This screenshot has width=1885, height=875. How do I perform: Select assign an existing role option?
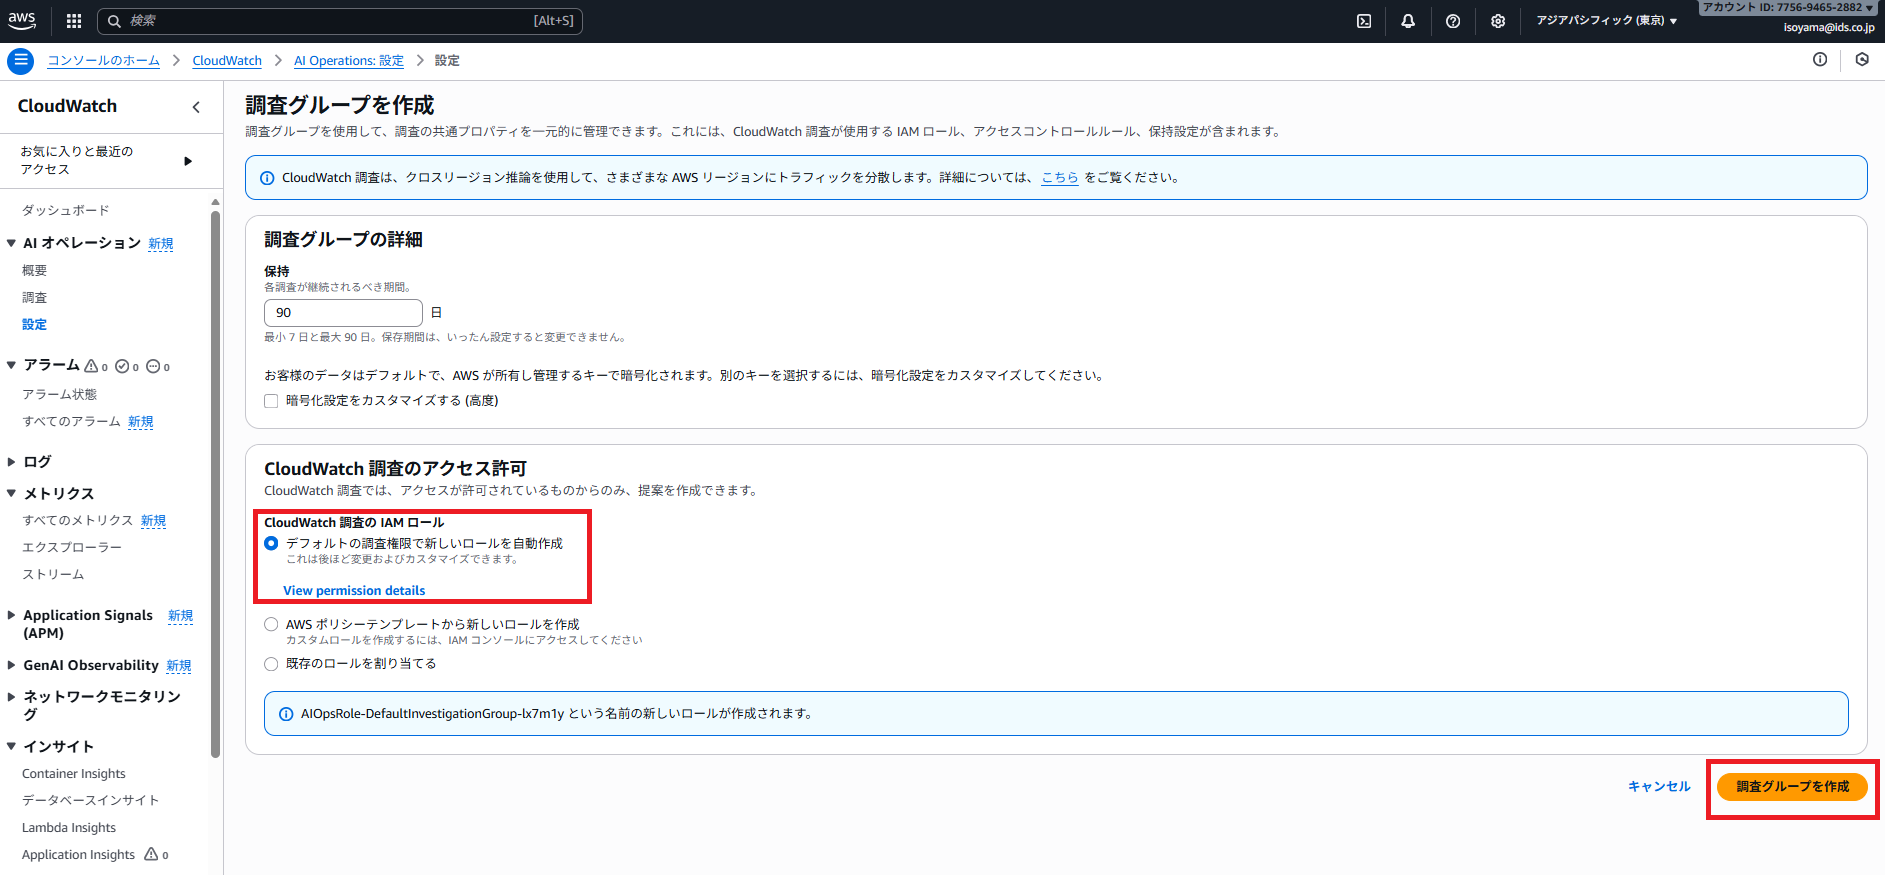coord(271,664)
